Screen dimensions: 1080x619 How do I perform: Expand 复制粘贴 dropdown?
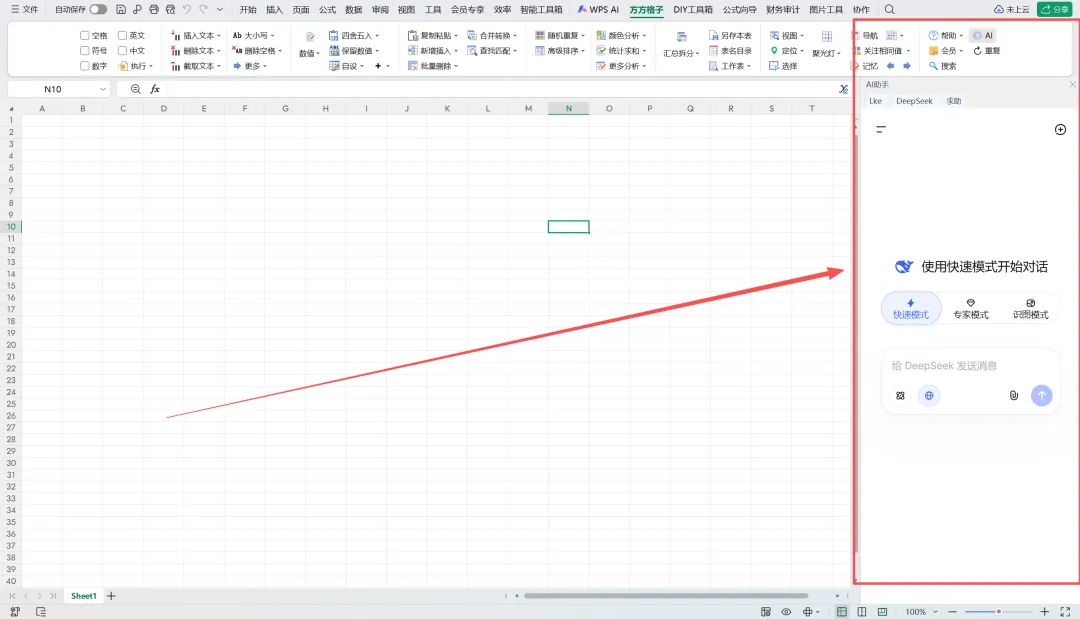coord(433,35)
